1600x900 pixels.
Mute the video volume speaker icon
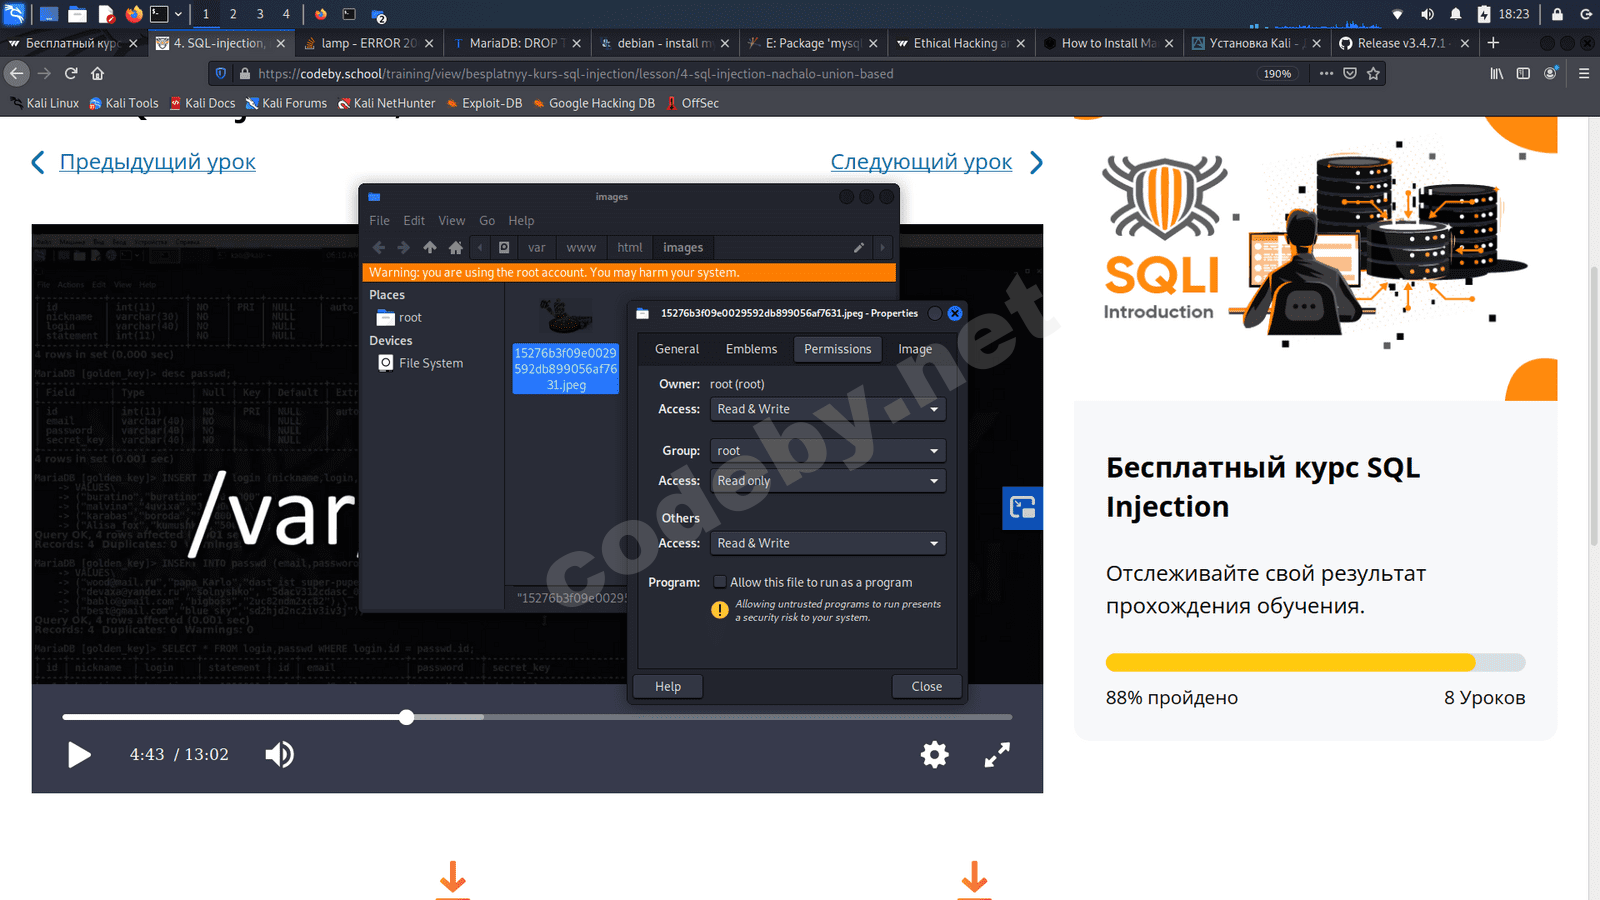coord(279,755)
